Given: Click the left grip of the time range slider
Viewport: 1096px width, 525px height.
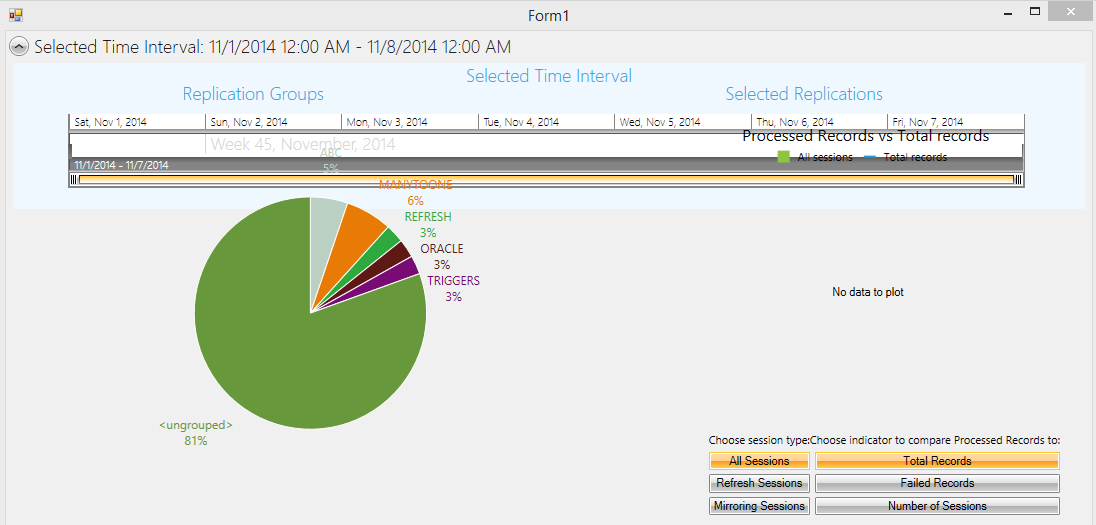Looking at the screenshot, I should point(74,180).
